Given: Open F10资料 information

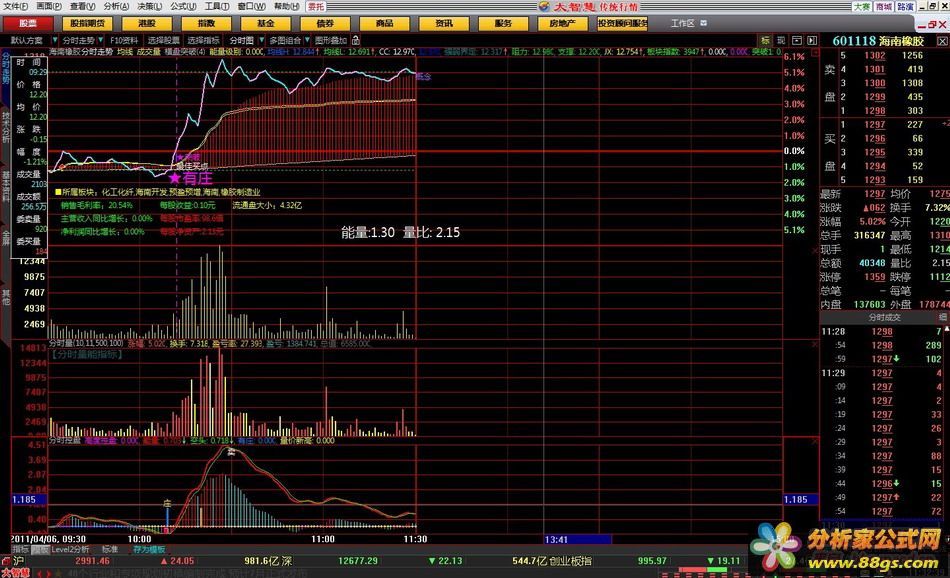Looking at the screenshot, I should click(124, 41).
